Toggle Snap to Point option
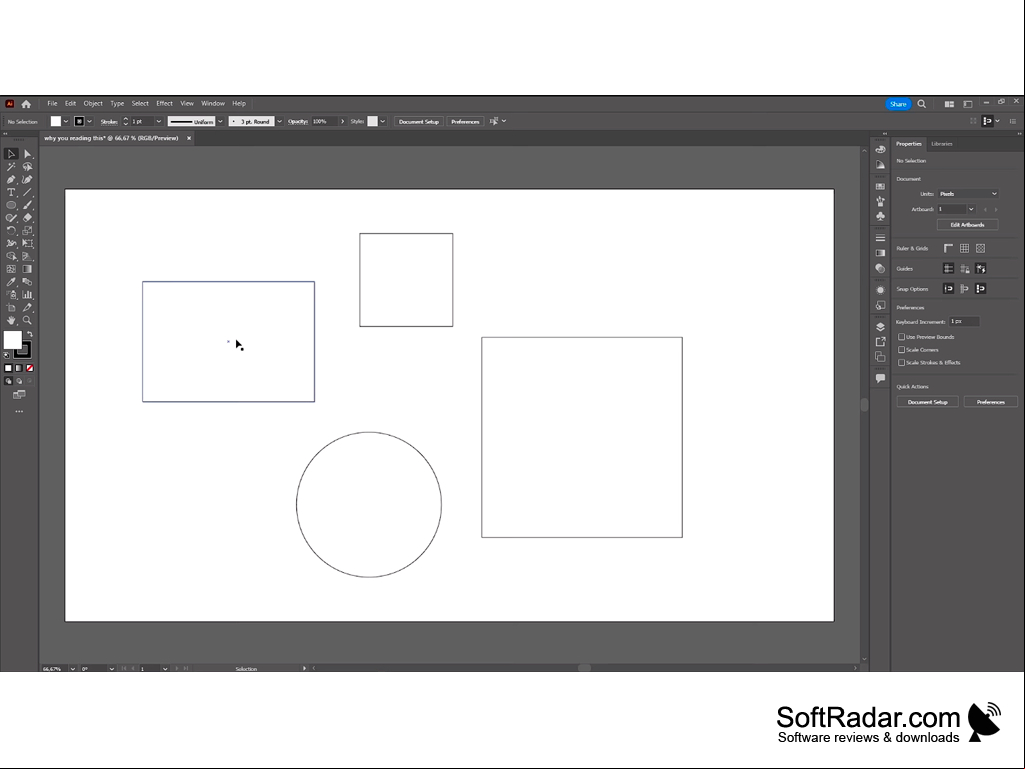Screen dimensions: 1025x769 (949, 289)
